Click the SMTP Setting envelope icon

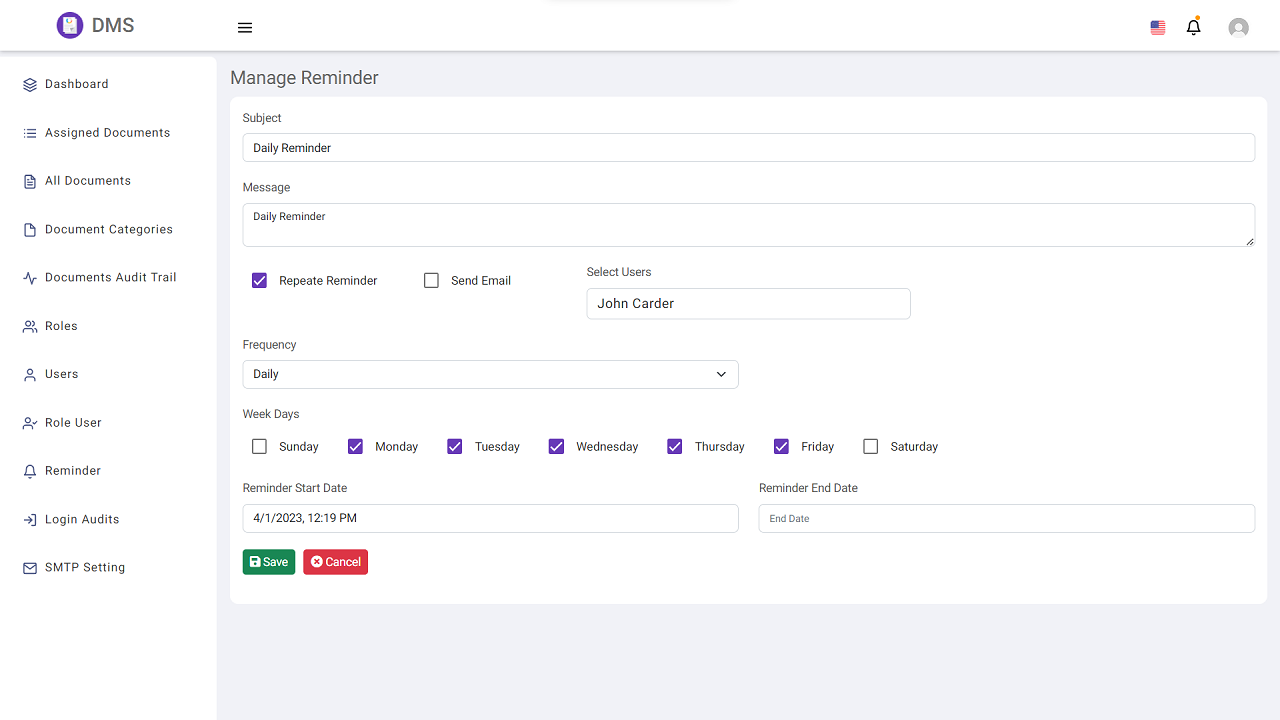[30, 568]
